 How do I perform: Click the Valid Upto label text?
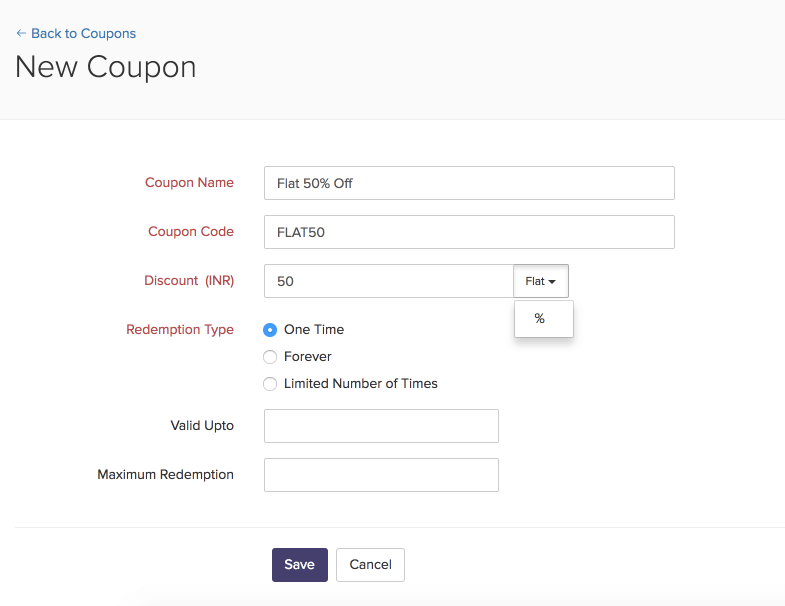pyautogui.click(x=202, y=426)
